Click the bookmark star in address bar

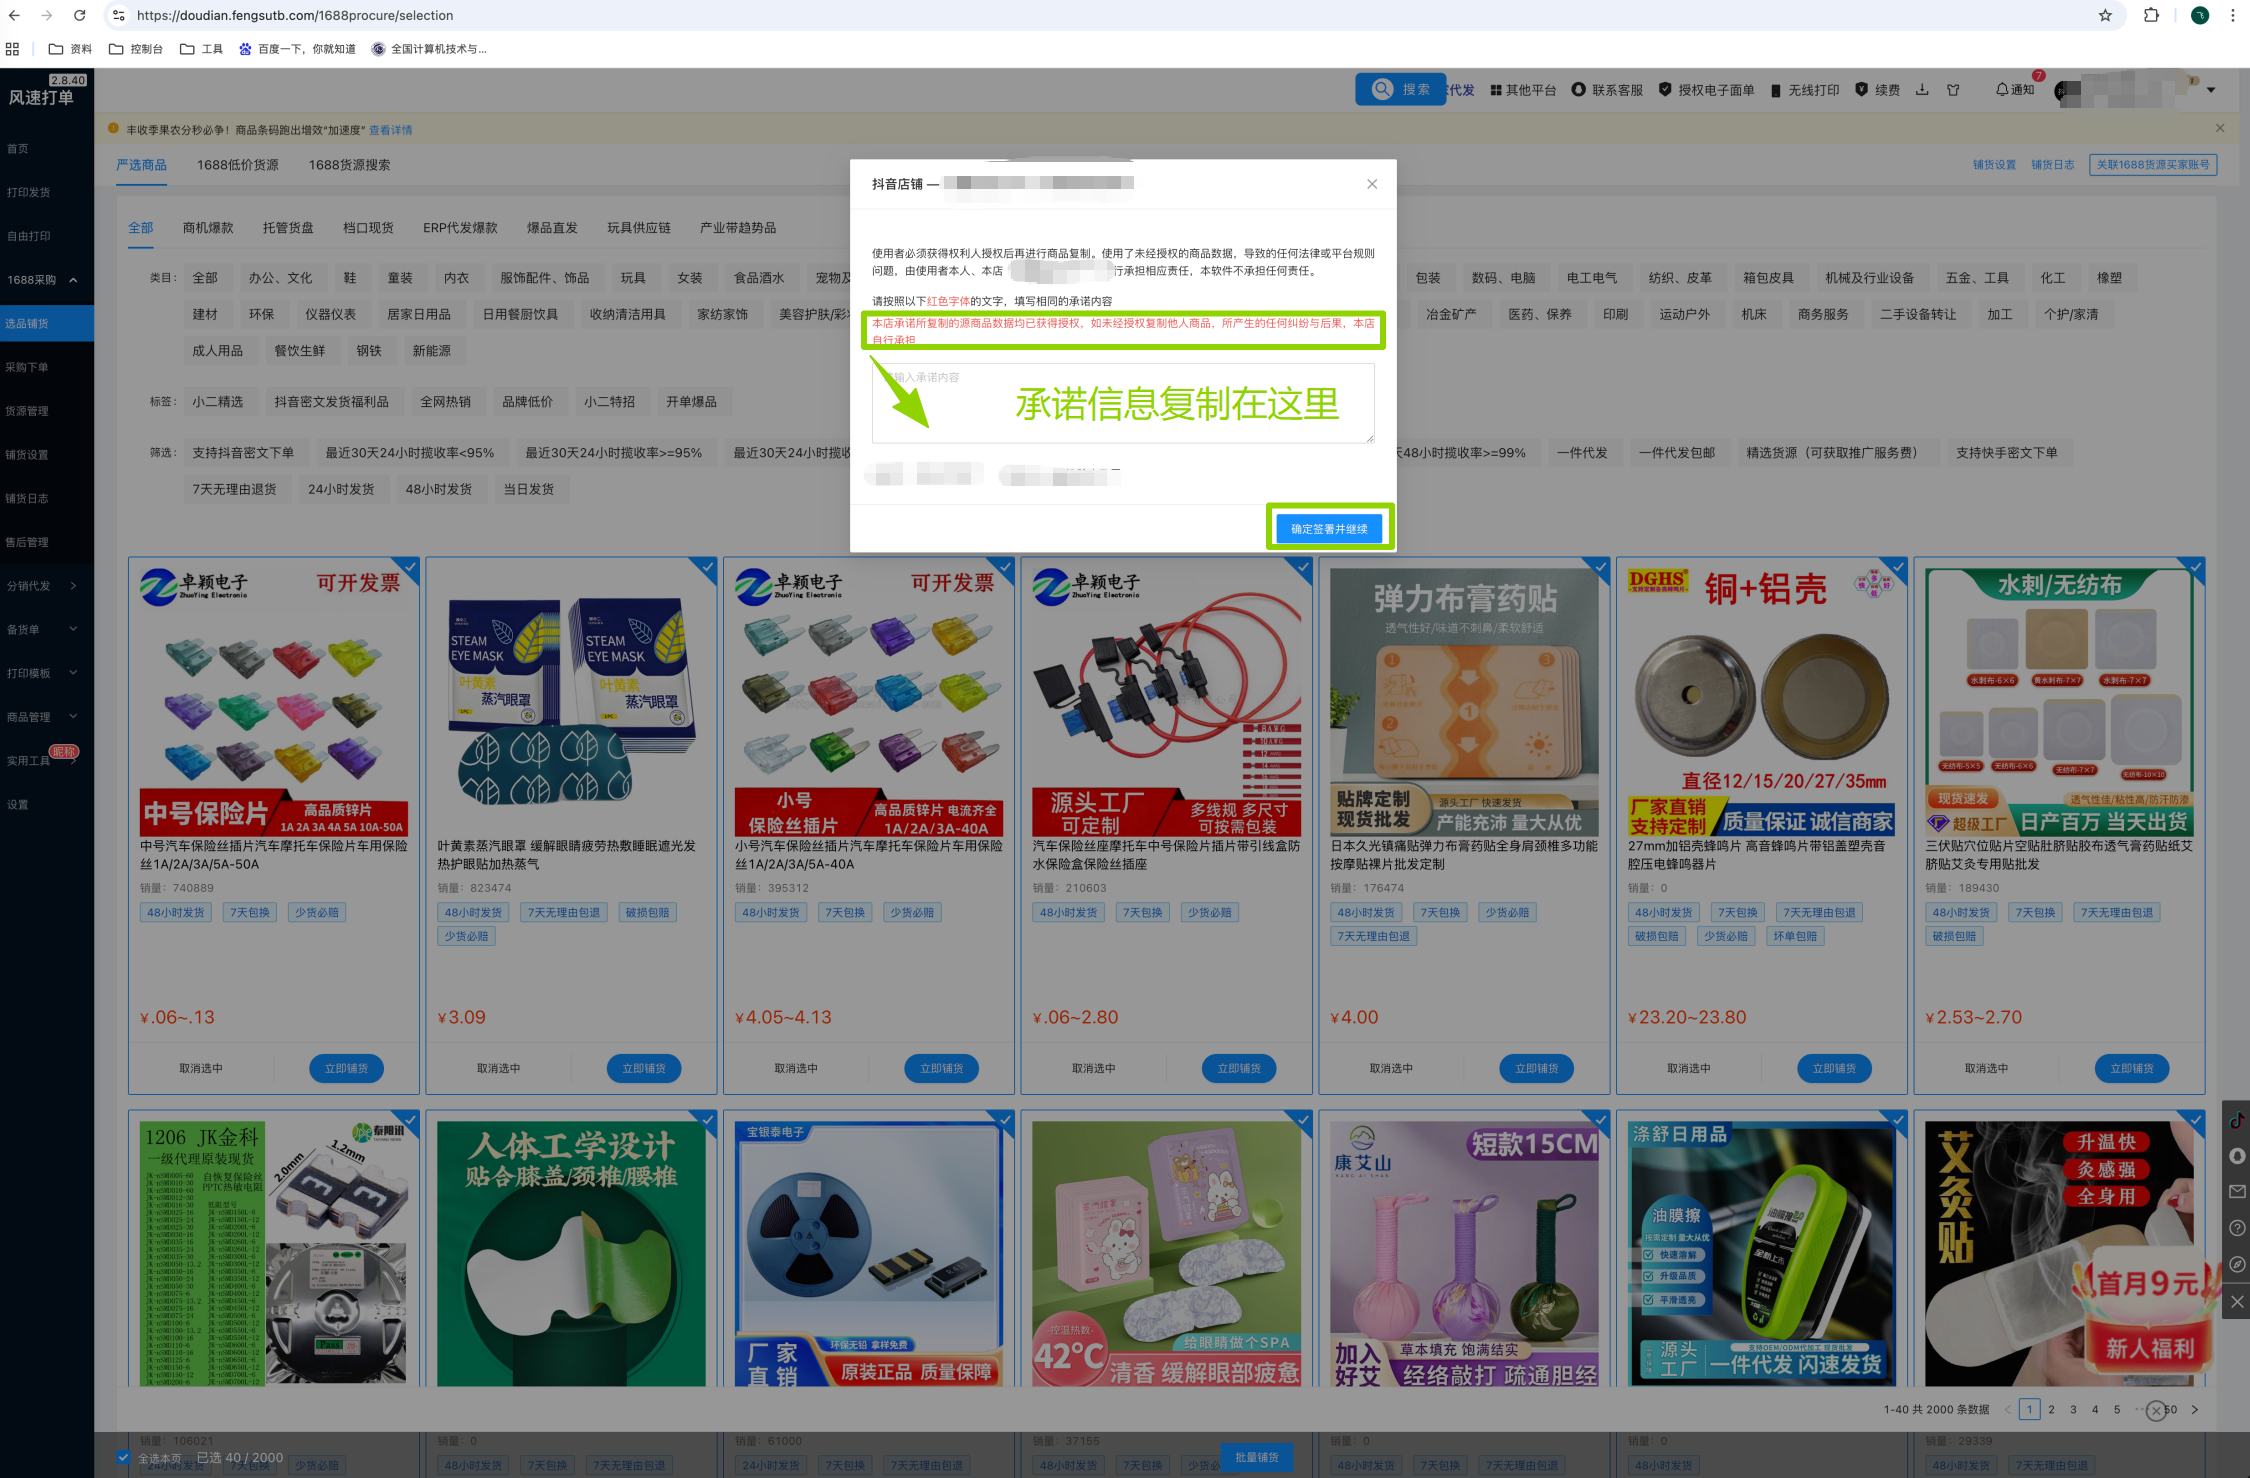coord(2105,15)
